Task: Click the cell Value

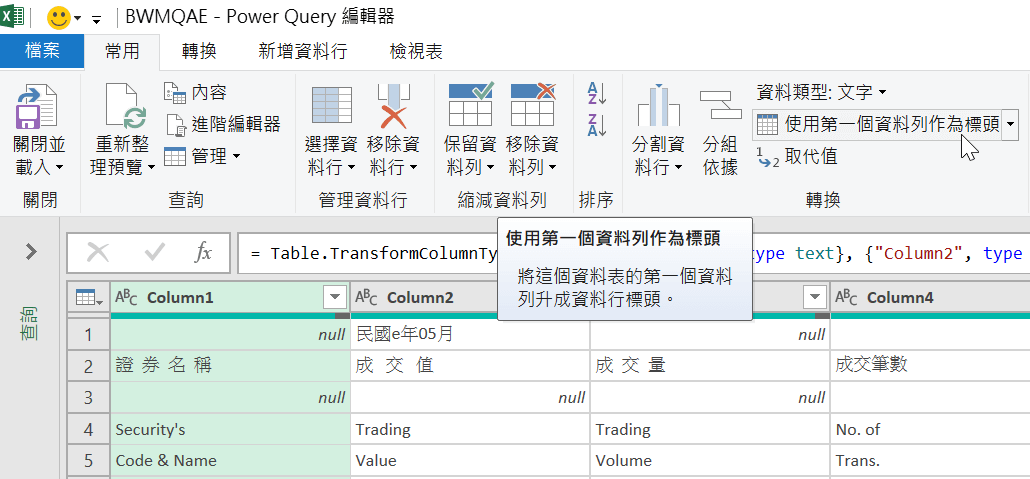Action: 470,461
